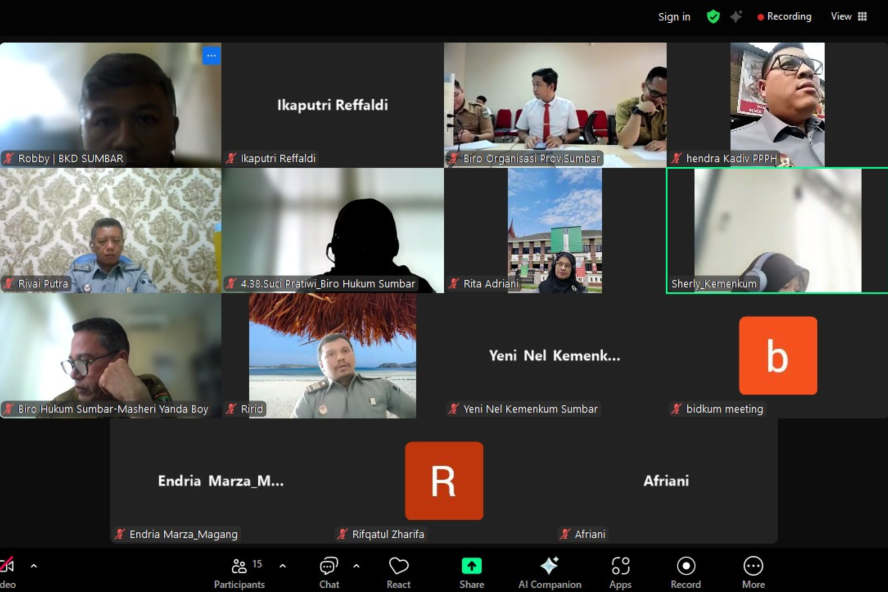Screen dimensions: 888x592
Task: Click the red Recording indicator
Action: pos(785,16)
